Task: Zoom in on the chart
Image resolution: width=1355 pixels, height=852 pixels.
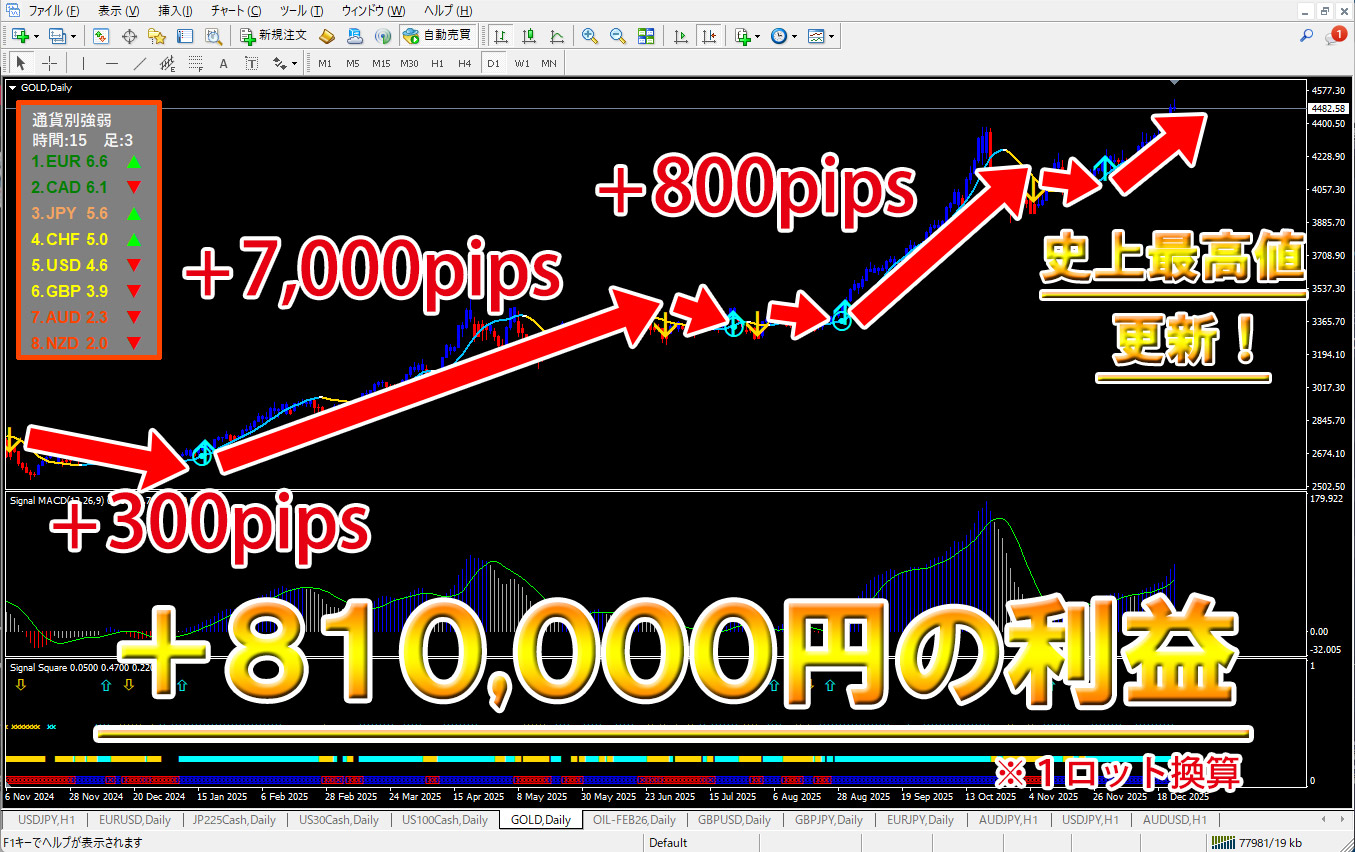Action: [x=590, y=36]
